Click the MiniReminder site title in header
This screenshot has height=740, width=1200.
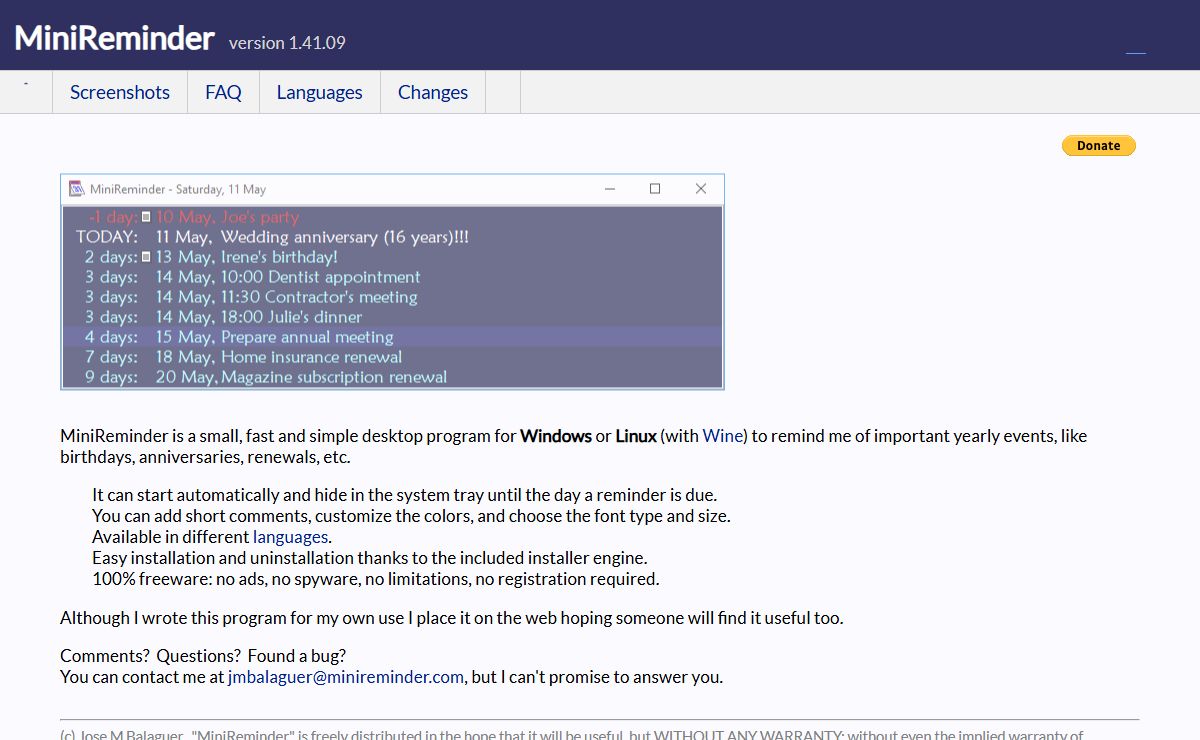114,38
